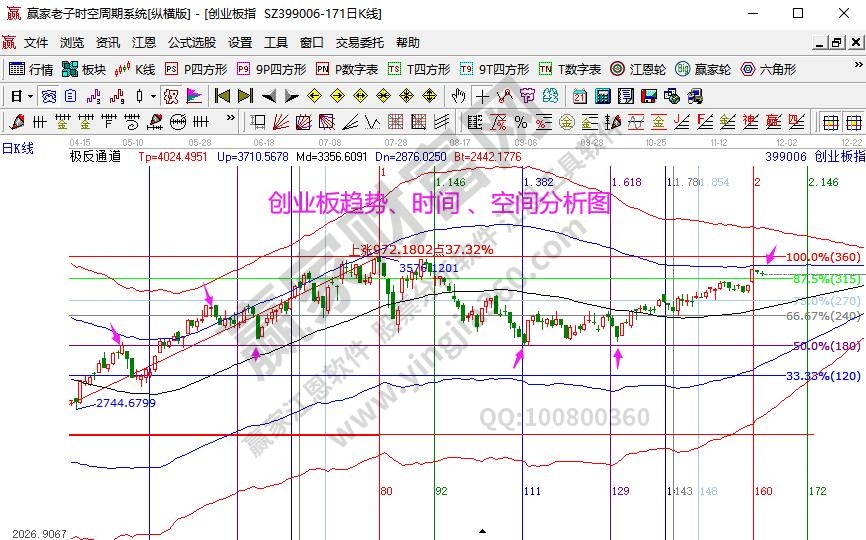Click the calendar icon in the toolbar
Screen dimensions: 866x540
tap(580, 97)
